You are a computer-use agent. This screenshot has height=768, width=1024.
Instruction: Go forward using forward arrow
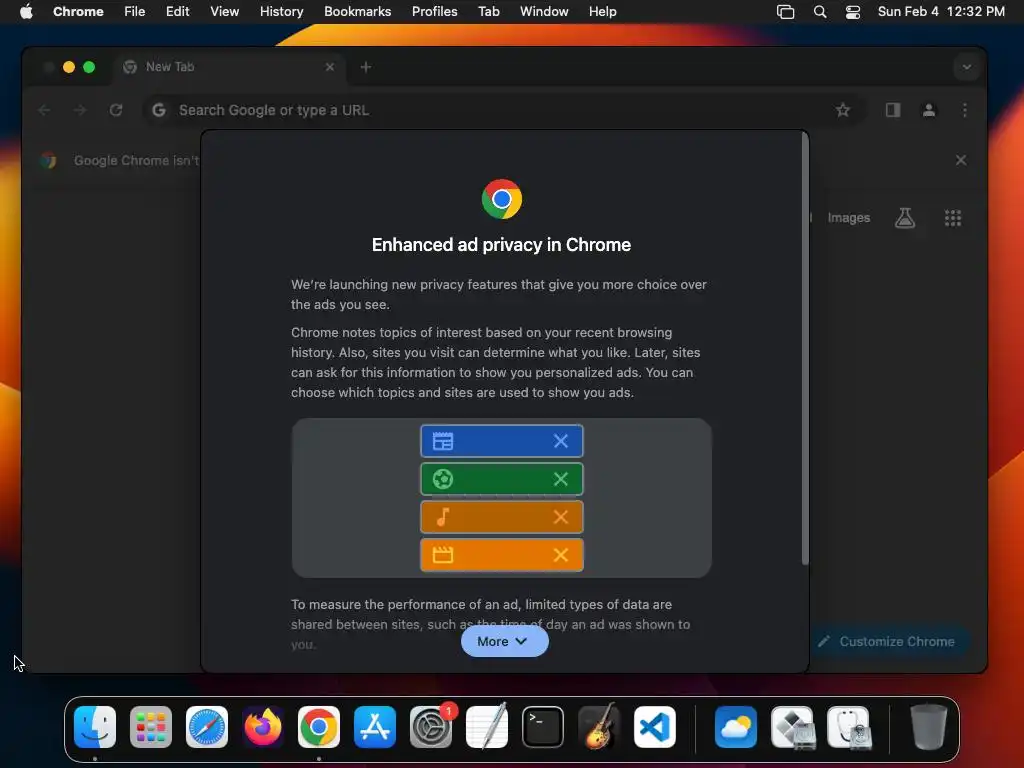[80, 110]
